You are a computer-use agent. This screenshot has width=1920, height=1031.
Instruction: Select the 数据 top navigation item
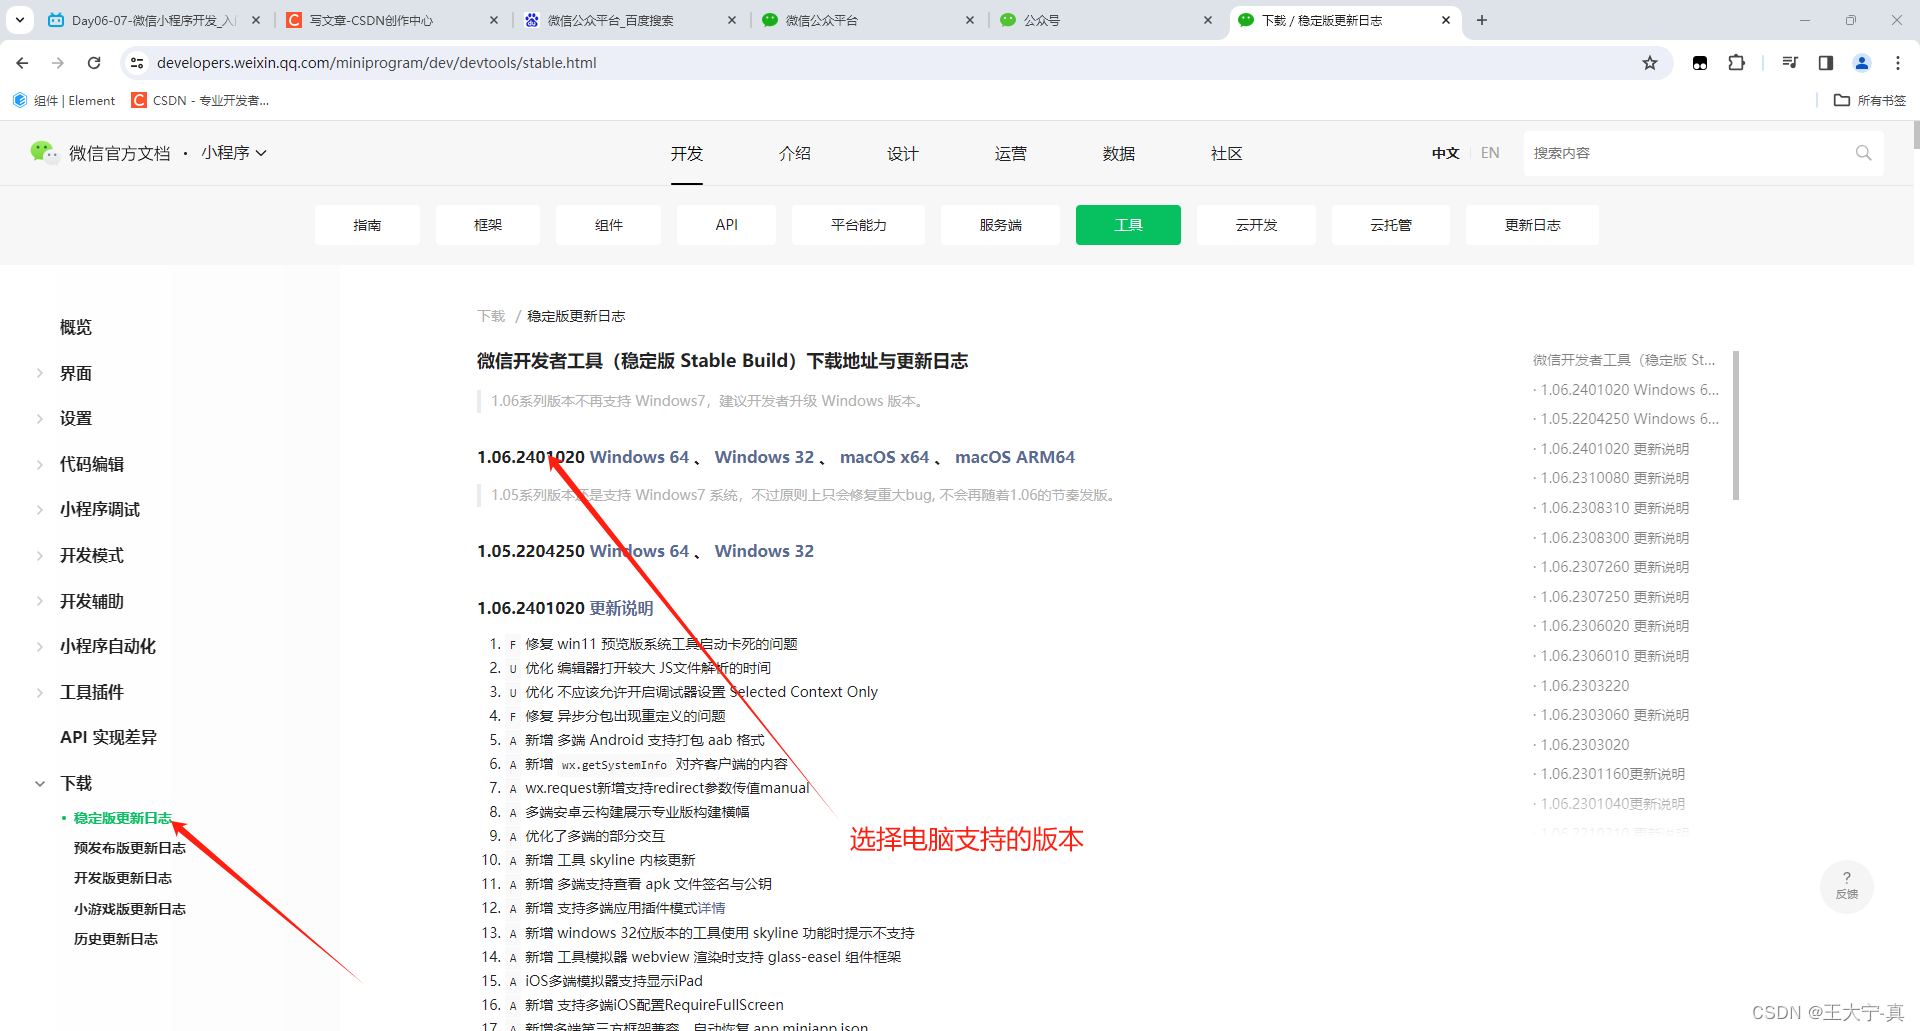click(1119, 154)
